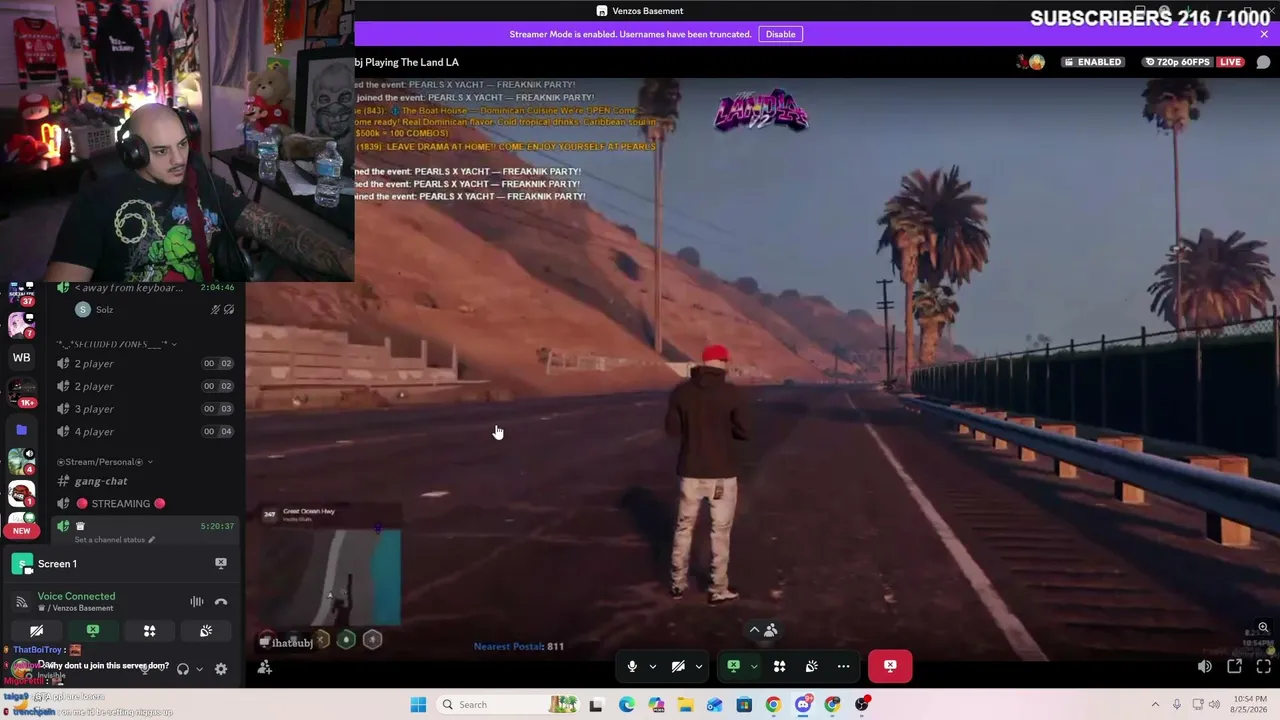Open the gang-chat text channel
Image resolution: width=1280 pixels, height=720 pixels.
146,481
